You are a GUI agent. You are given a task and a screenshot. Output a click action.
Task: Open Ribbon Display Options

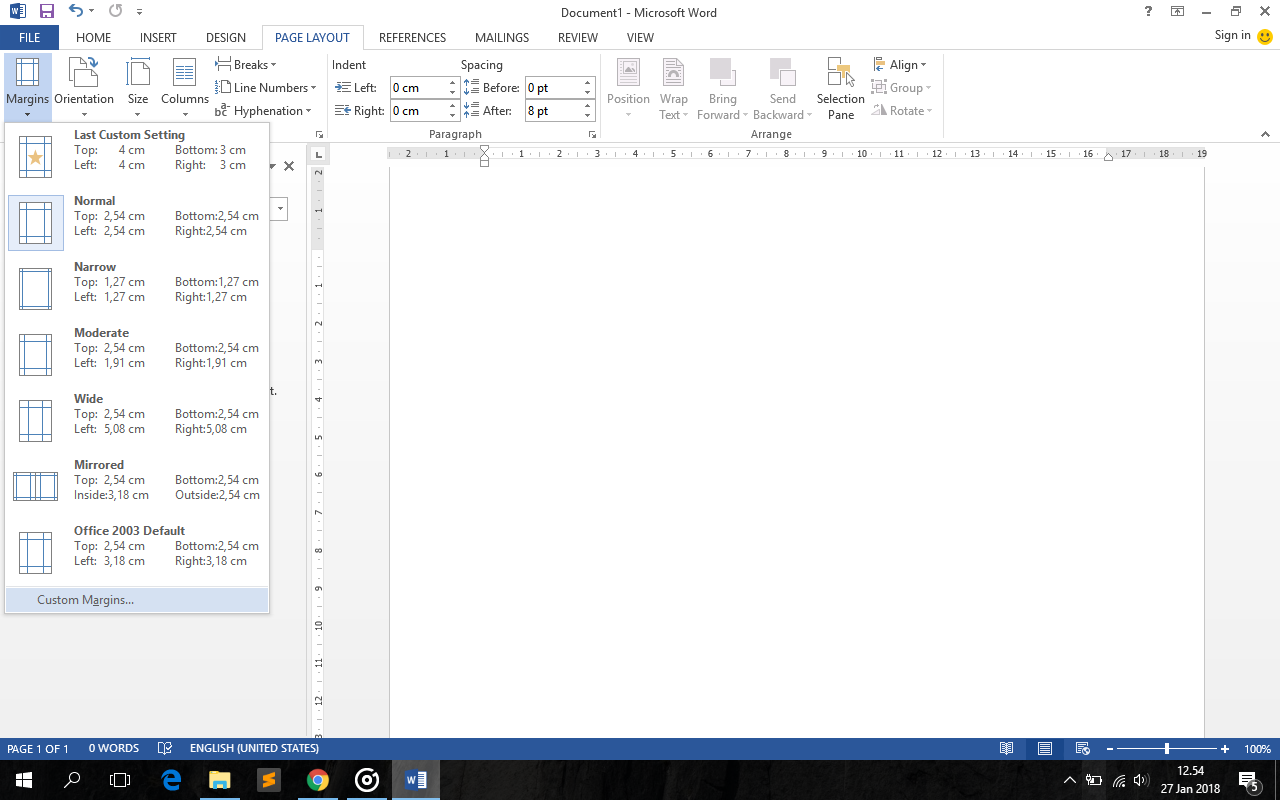click(1177, 12)
